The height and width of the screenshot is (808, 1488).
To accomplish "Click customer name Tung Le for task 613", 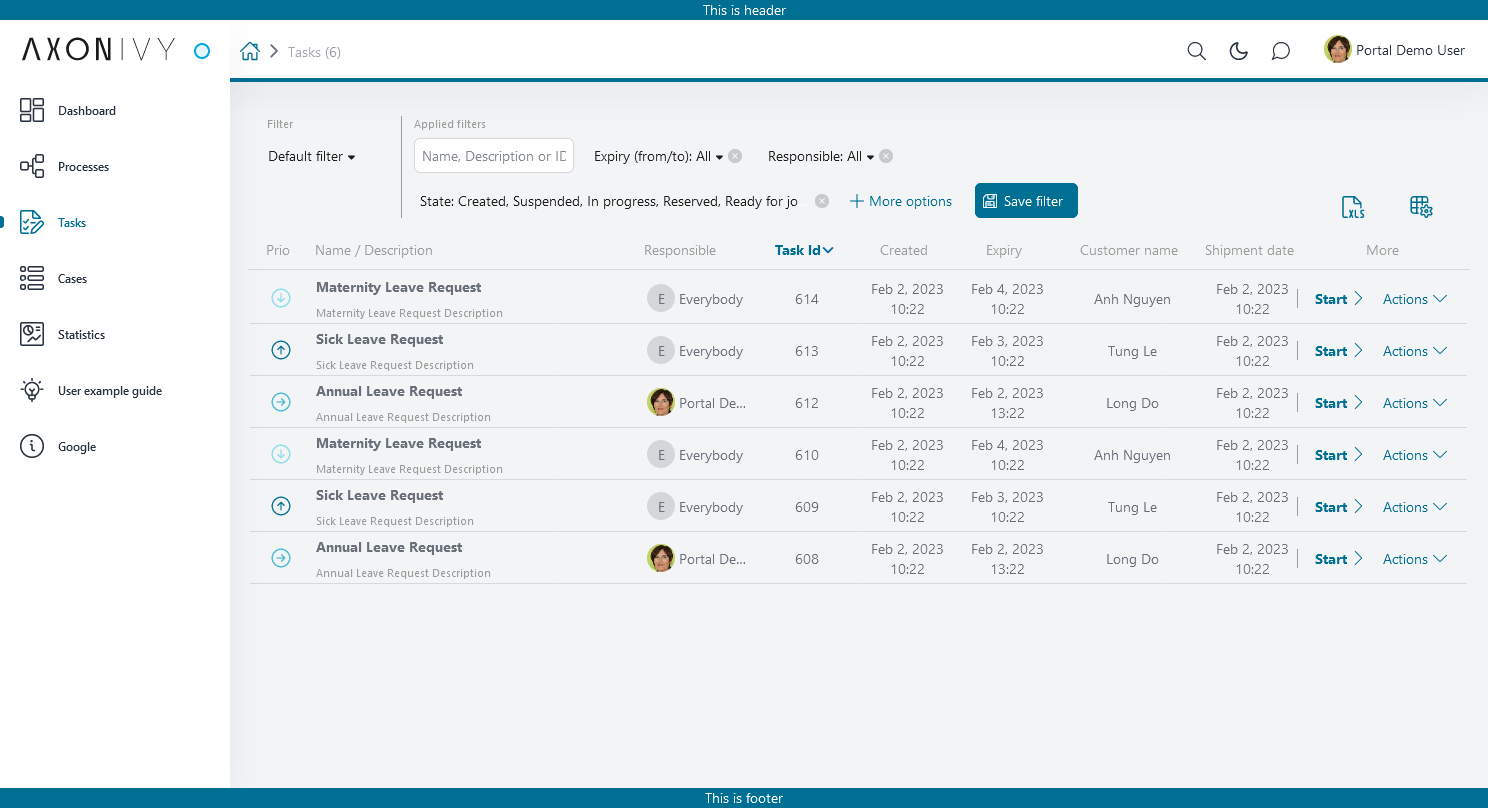I will [x=1132, y=351].
